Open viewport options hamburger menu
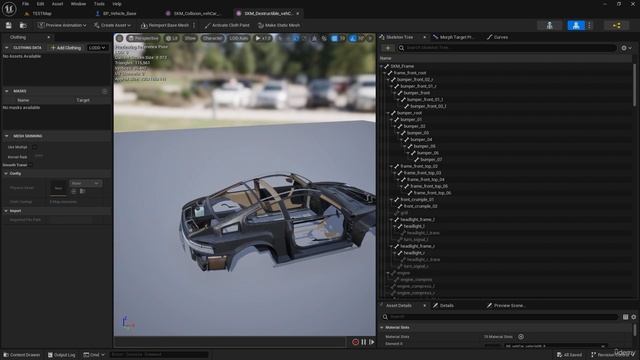 point(120,38)
